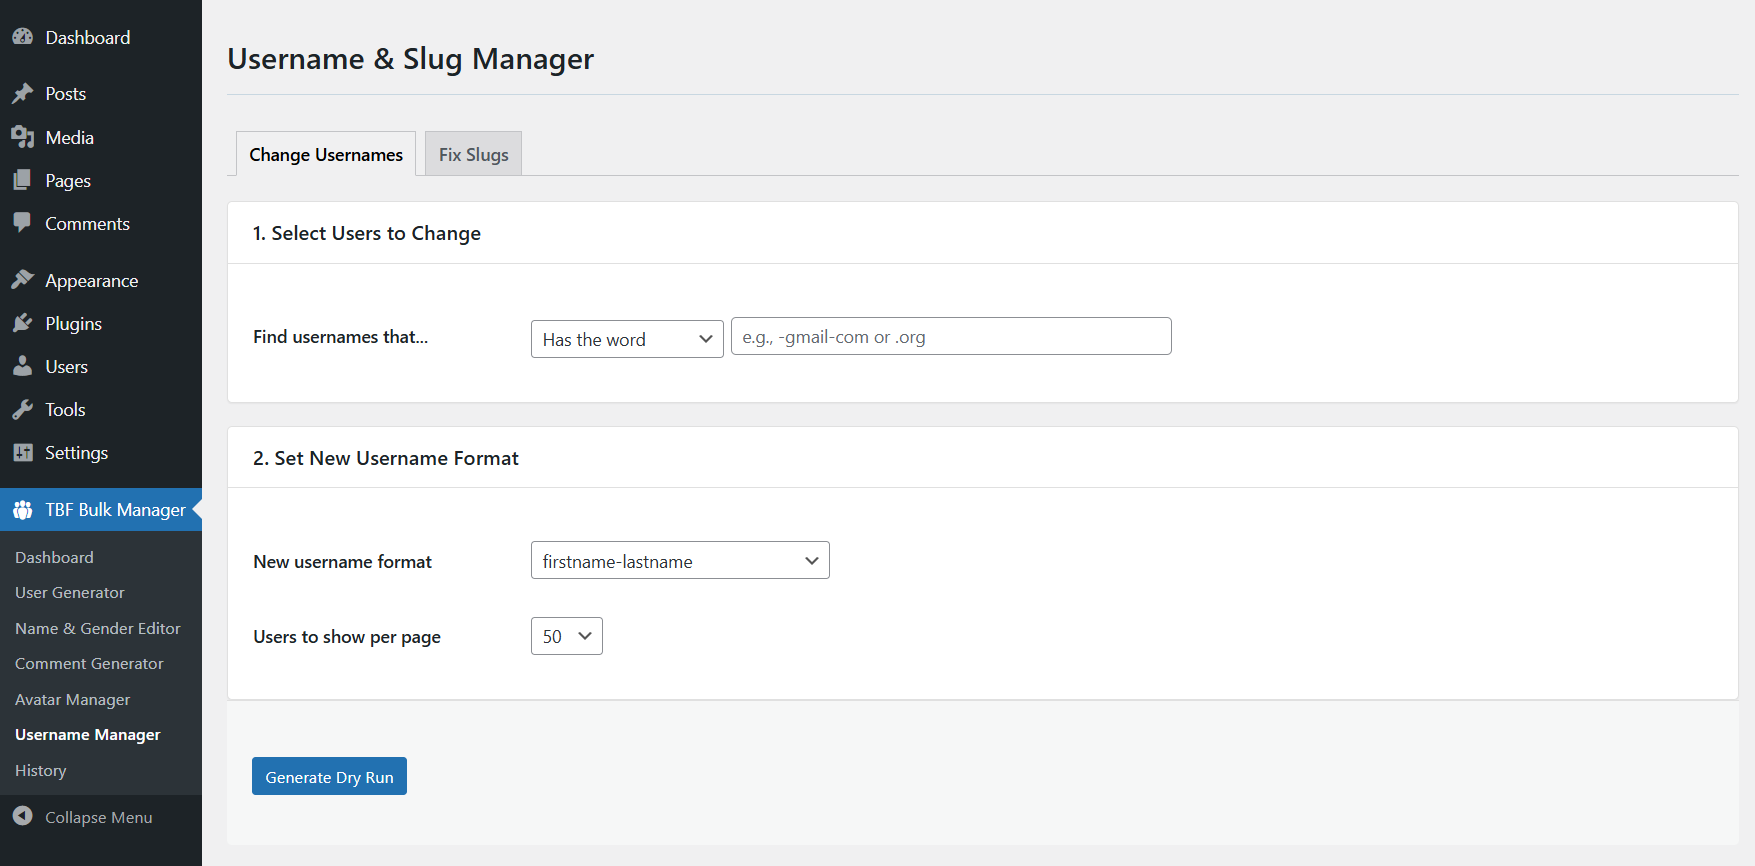Click the Collapse Menu arrow icon
The image size is (1755, 866).
pyautogui.click(x=22, y=817)
